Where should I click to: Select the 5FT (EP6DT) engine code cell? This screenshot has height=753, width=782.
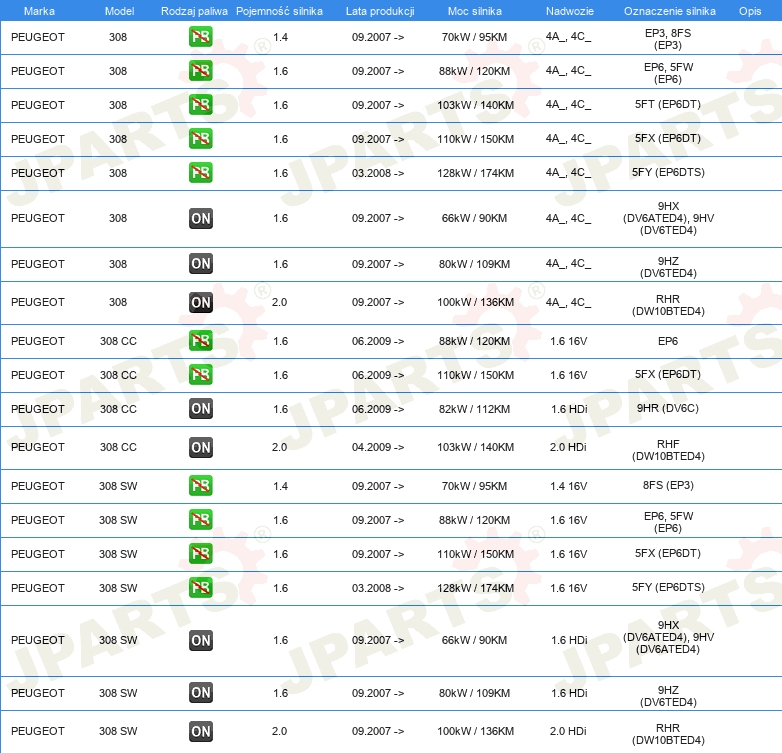668,104
